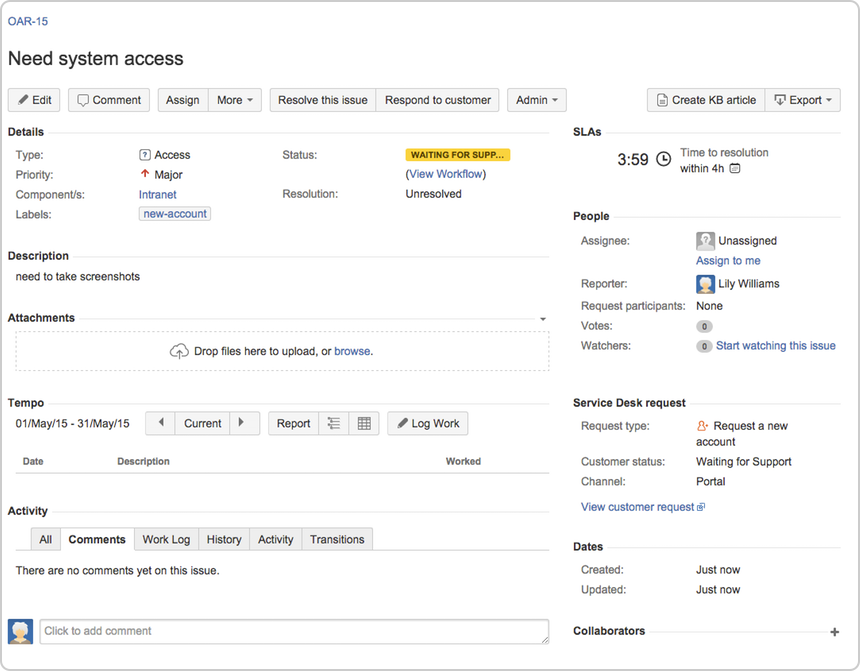The image size is (860, 671).
Task: Click the plus icon beside Collaborators
Action: click(x=834, y=632)
